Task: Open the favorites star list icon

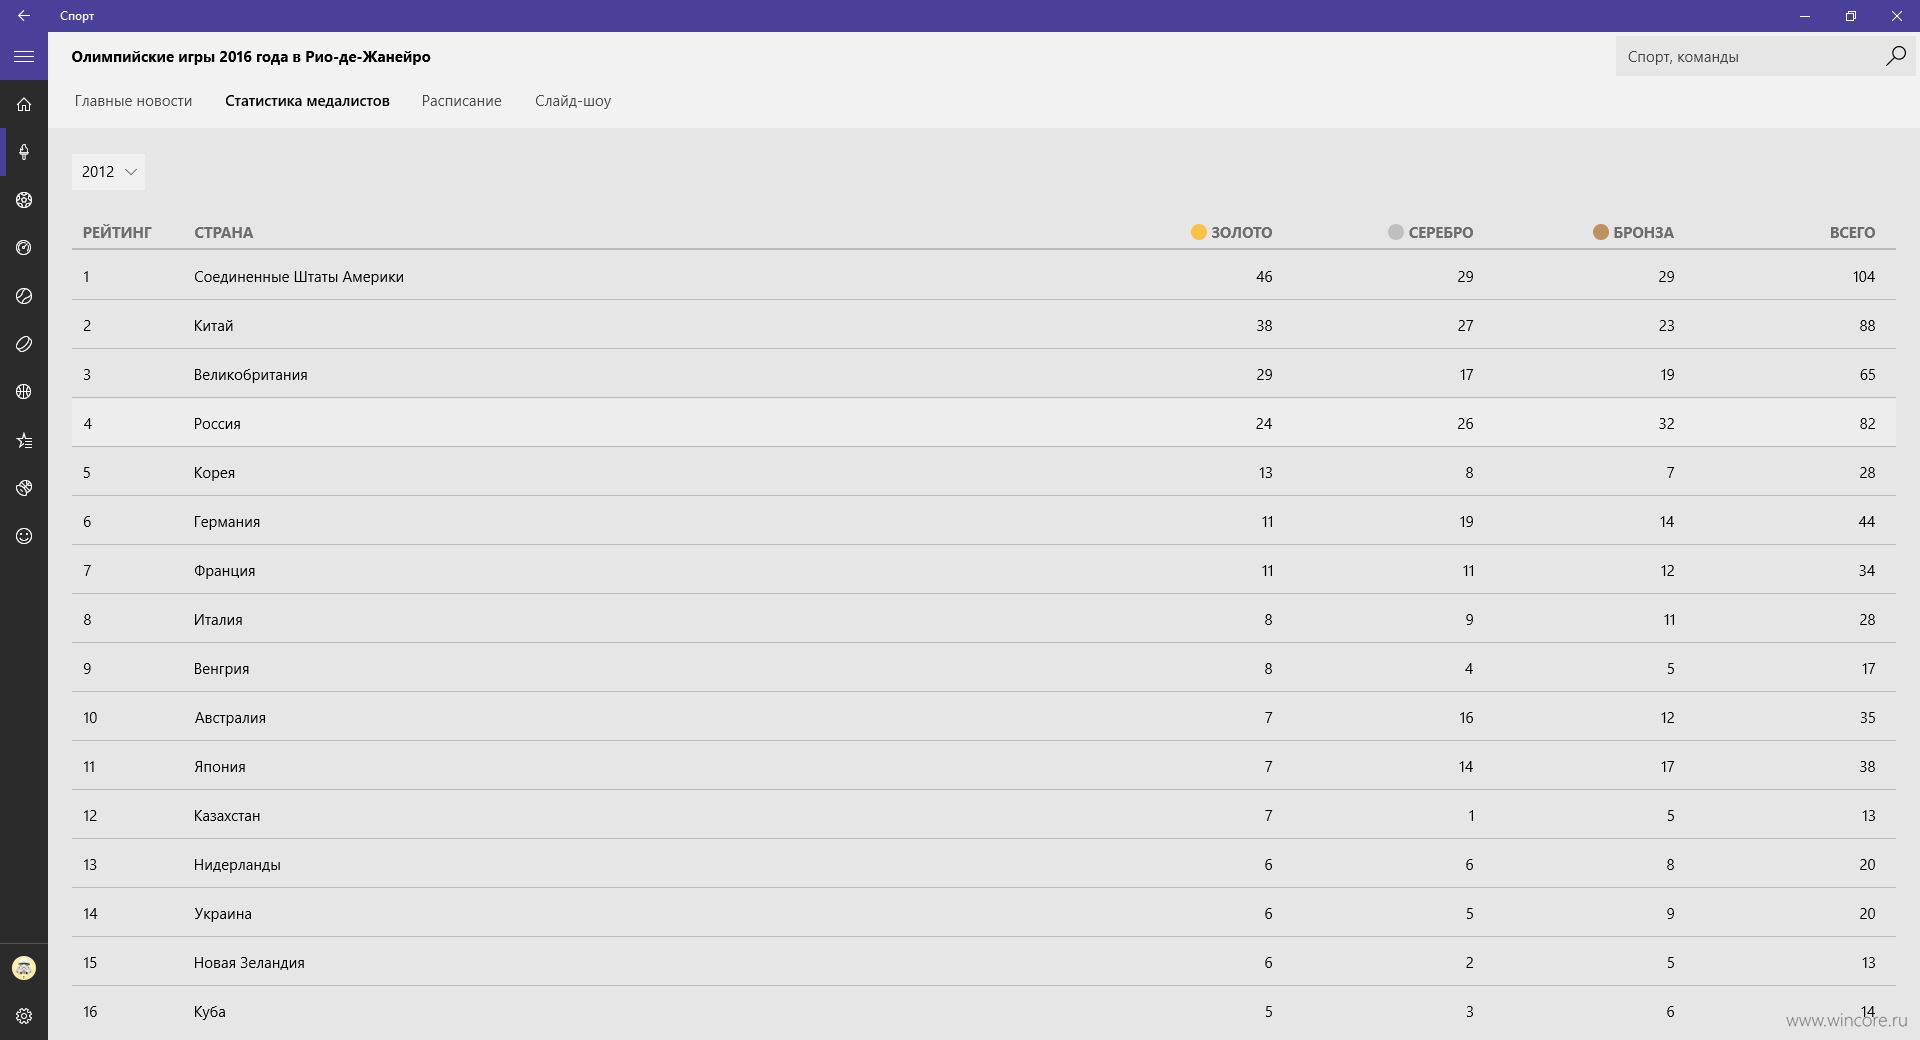Action: (24, 440)
